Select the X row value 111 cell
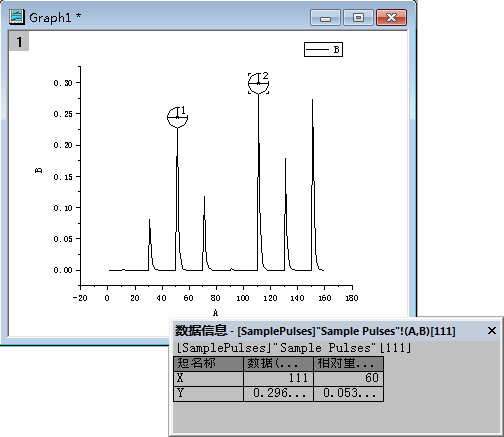 coord(278,378)
